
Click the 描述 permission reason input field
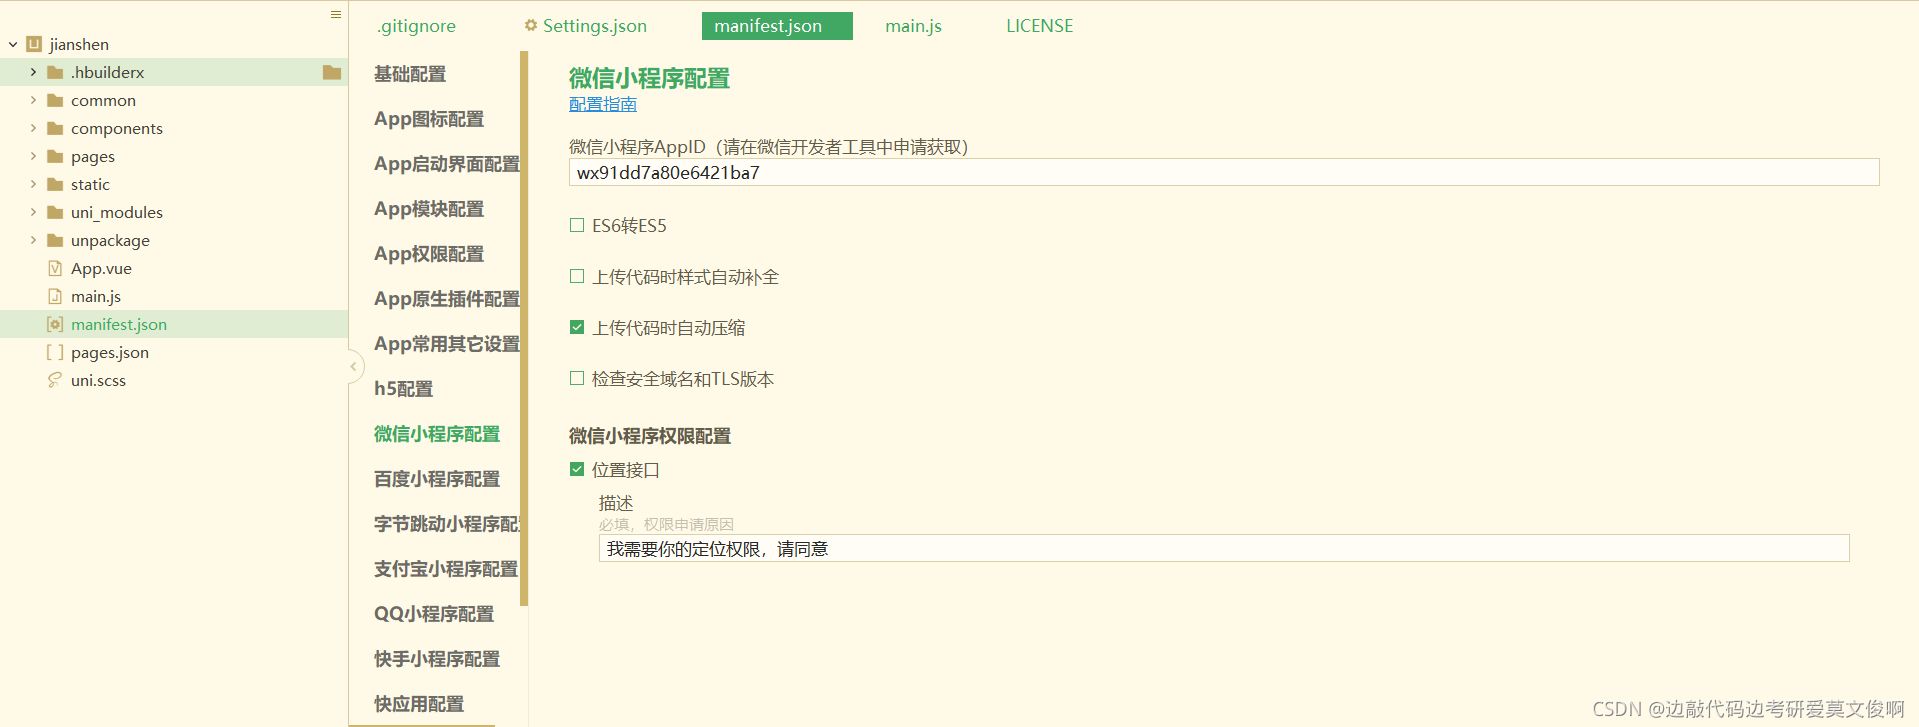pyautogui.click(x=1224, y=548)
